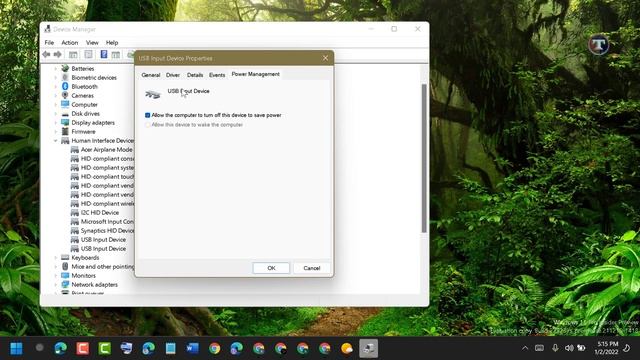Click OK in the Properties dialog

pos(271,268)
